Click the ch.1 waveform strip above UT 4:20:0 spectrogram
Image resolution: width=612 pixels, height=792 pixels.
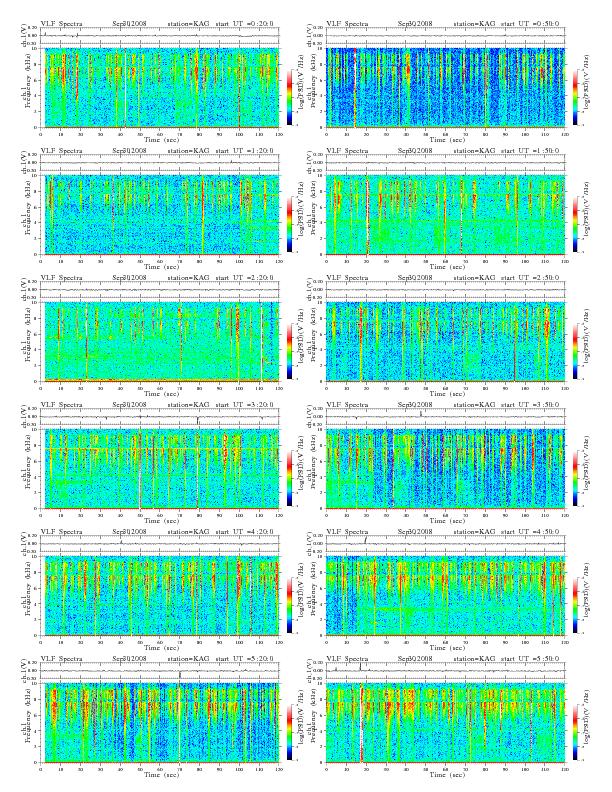160,544
